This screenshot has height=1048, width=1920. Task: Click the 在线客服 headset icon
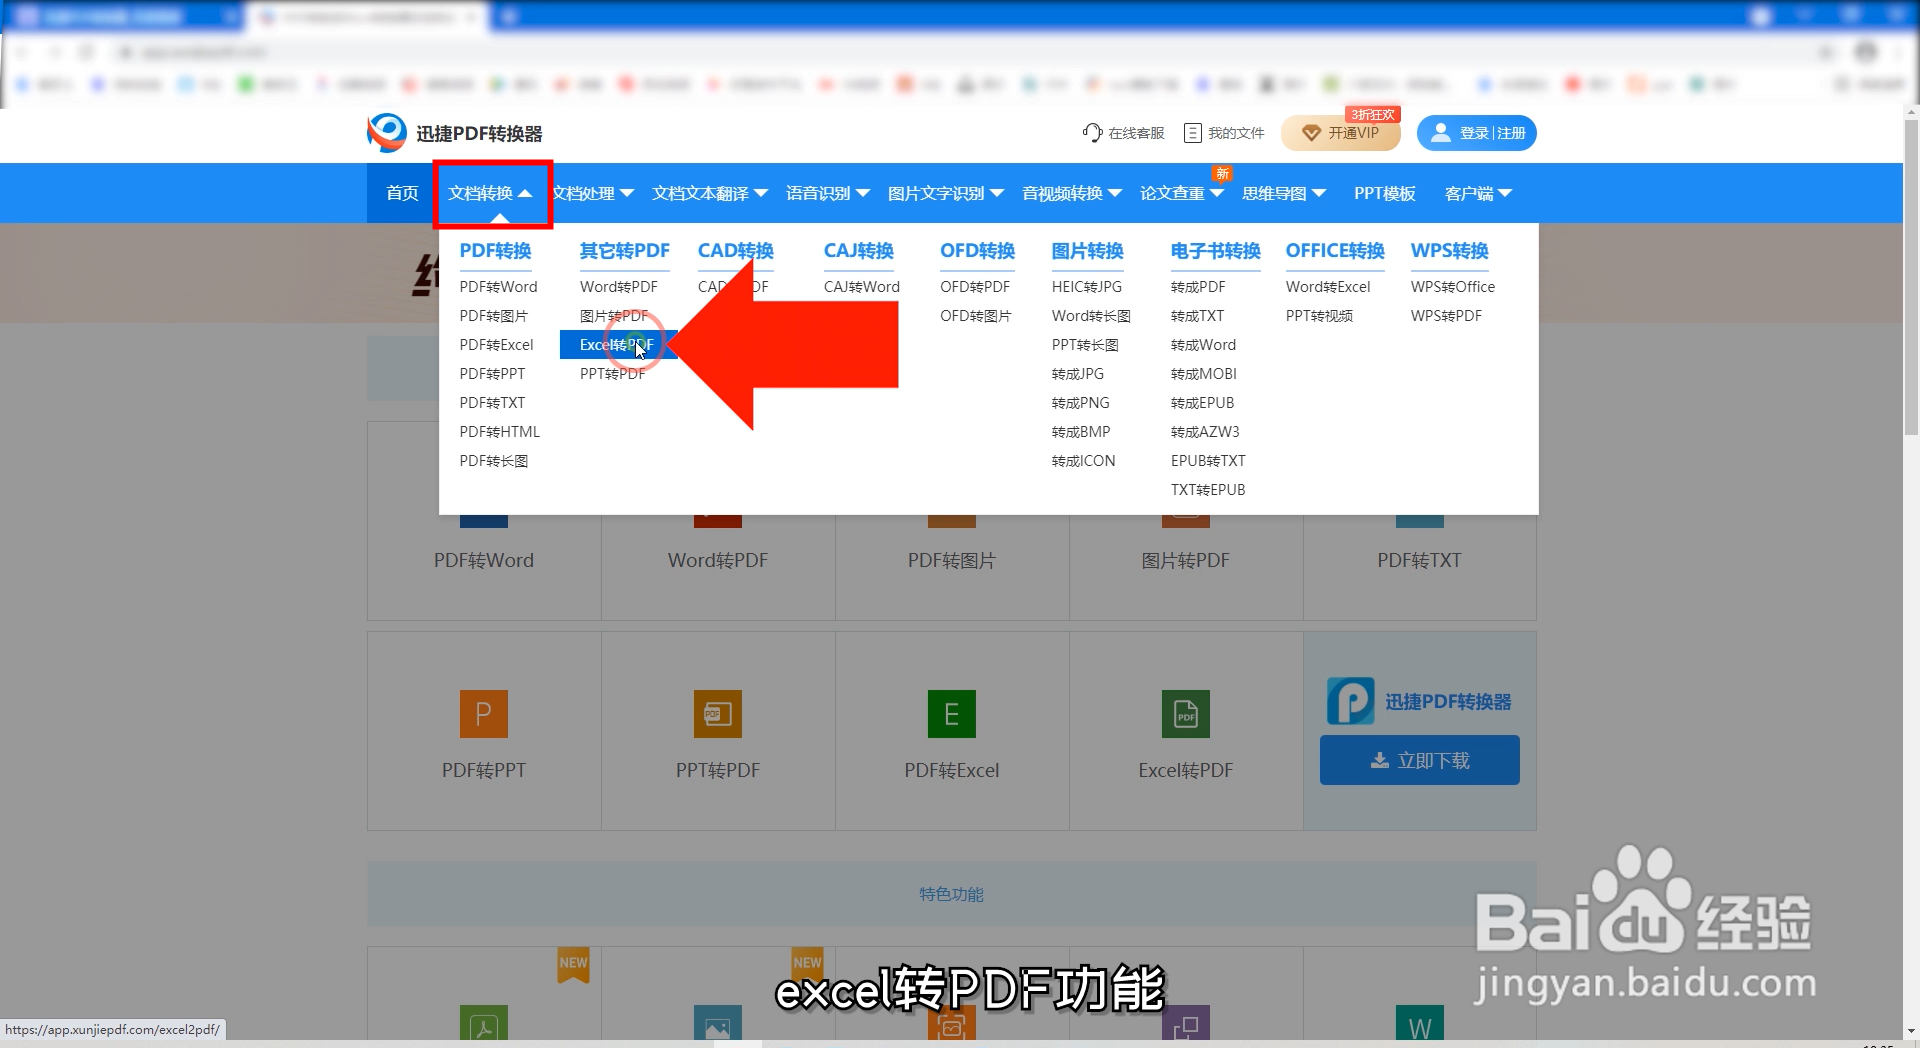click(x=1091, y=132)
